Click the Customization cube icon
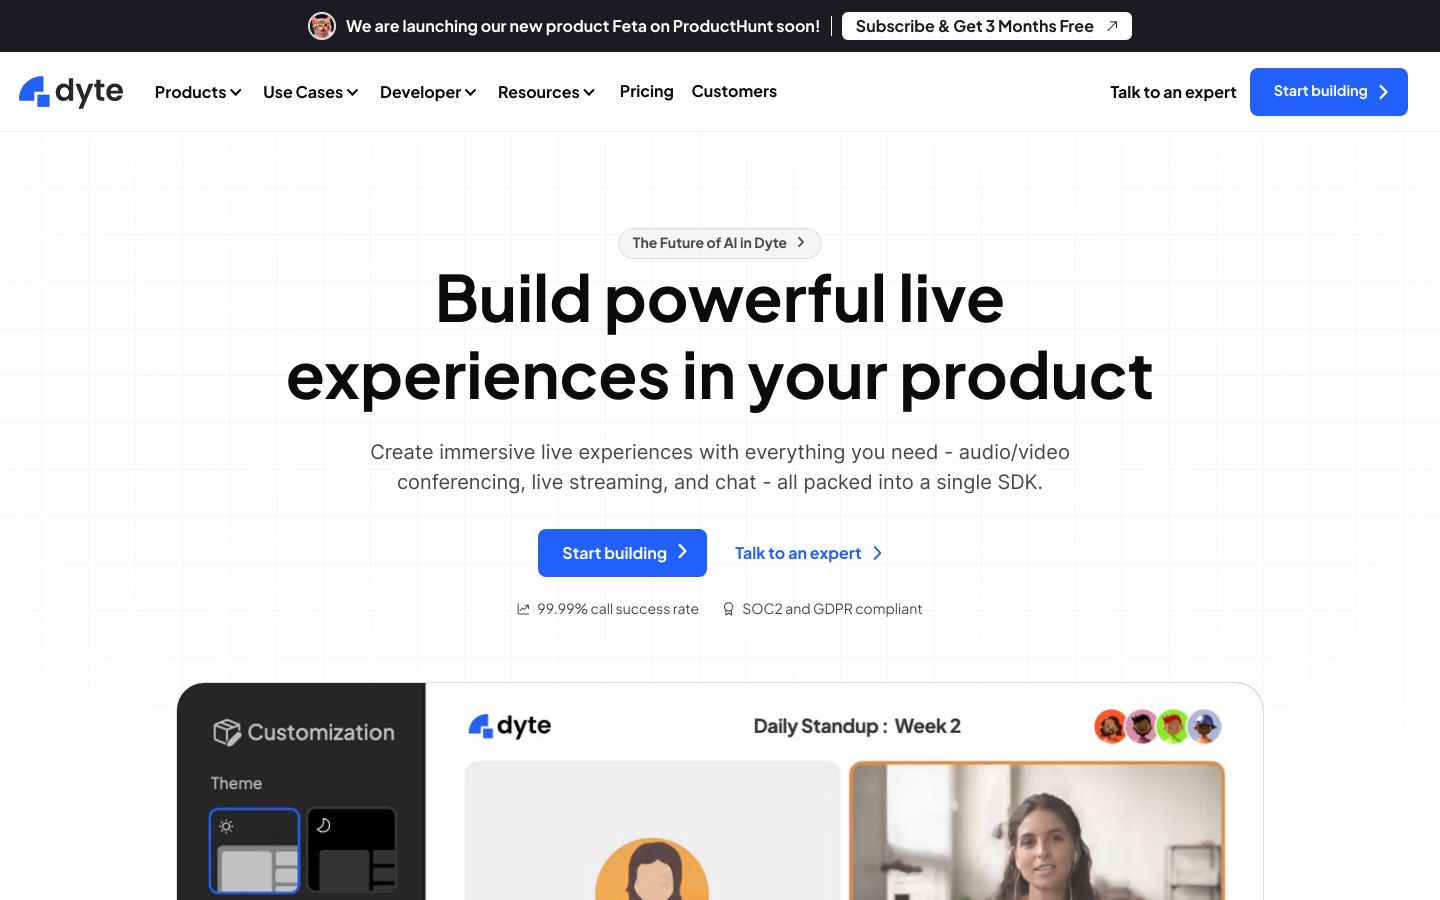Viewport: 1440px width, 900px height. pyautogui.click(x=227, y=732)
